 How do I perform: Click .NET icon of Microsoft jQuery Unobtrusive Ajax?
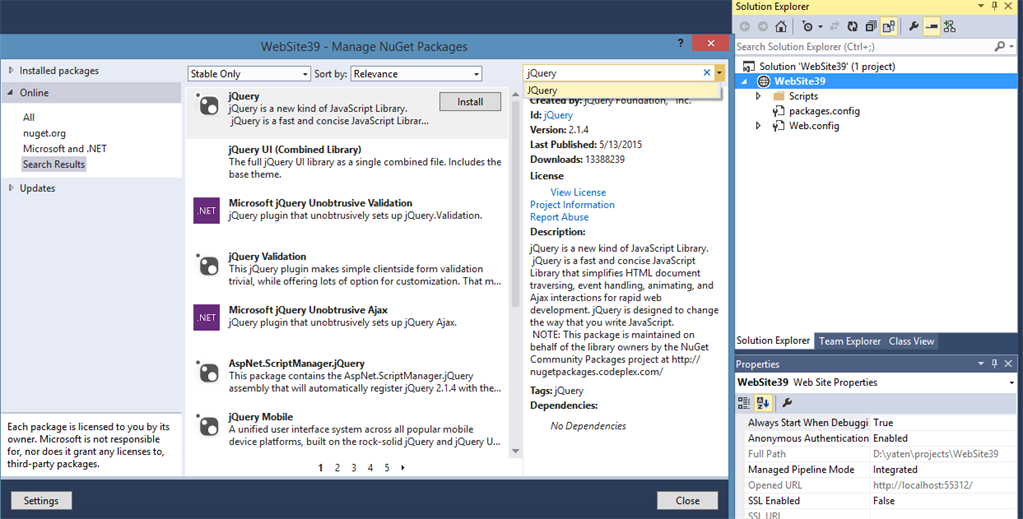207,317
